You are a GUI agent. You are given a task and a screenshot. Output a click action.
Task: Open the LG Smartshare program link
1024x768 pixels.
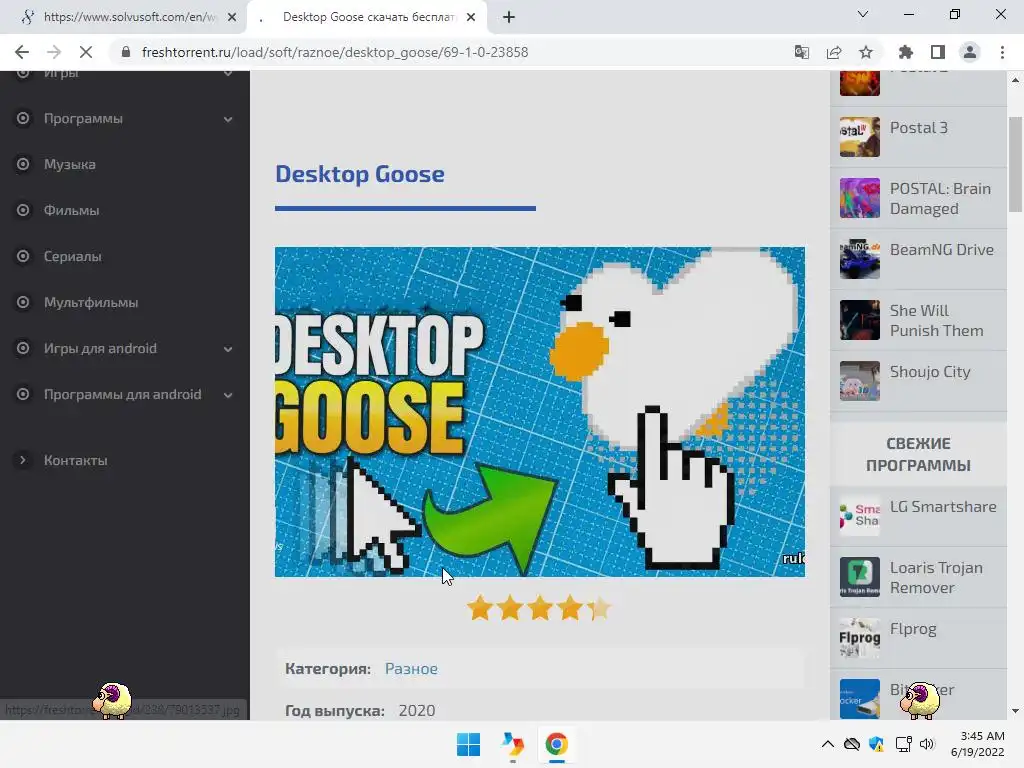(x=943, y=507)
